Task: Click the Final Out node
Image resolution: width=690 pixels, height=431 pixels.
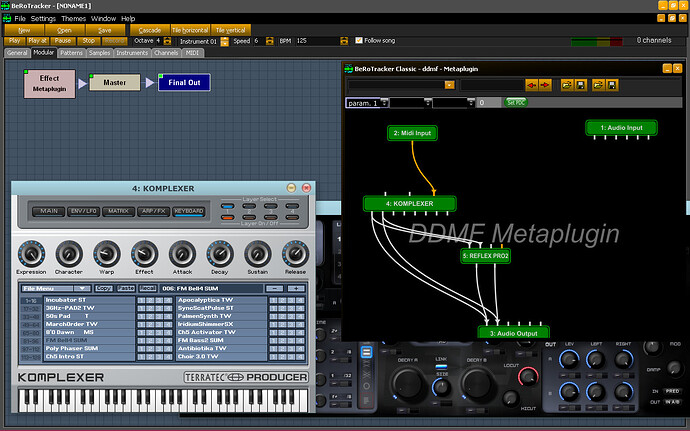Action: (184, 82)
